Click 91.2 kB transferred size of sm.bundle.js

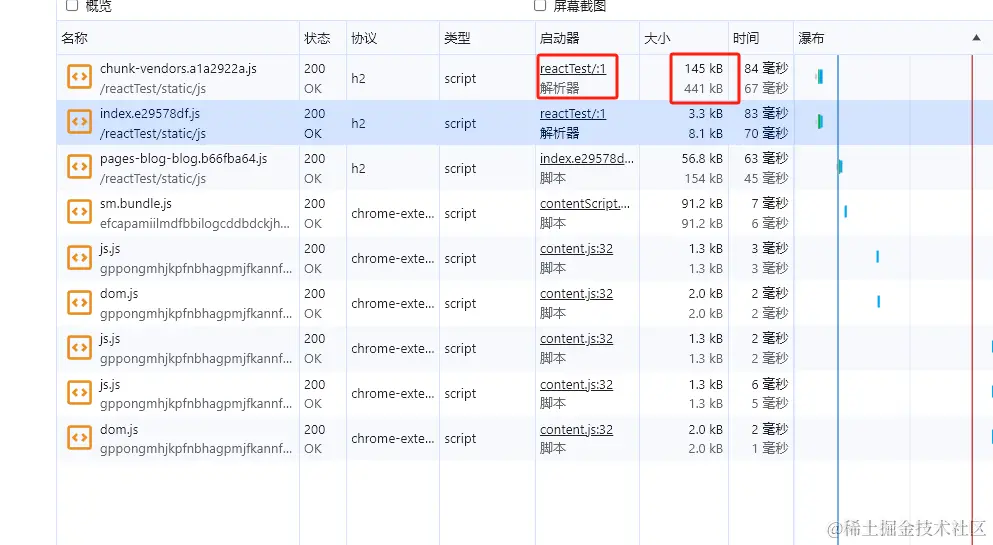click(x=702, y=203)
